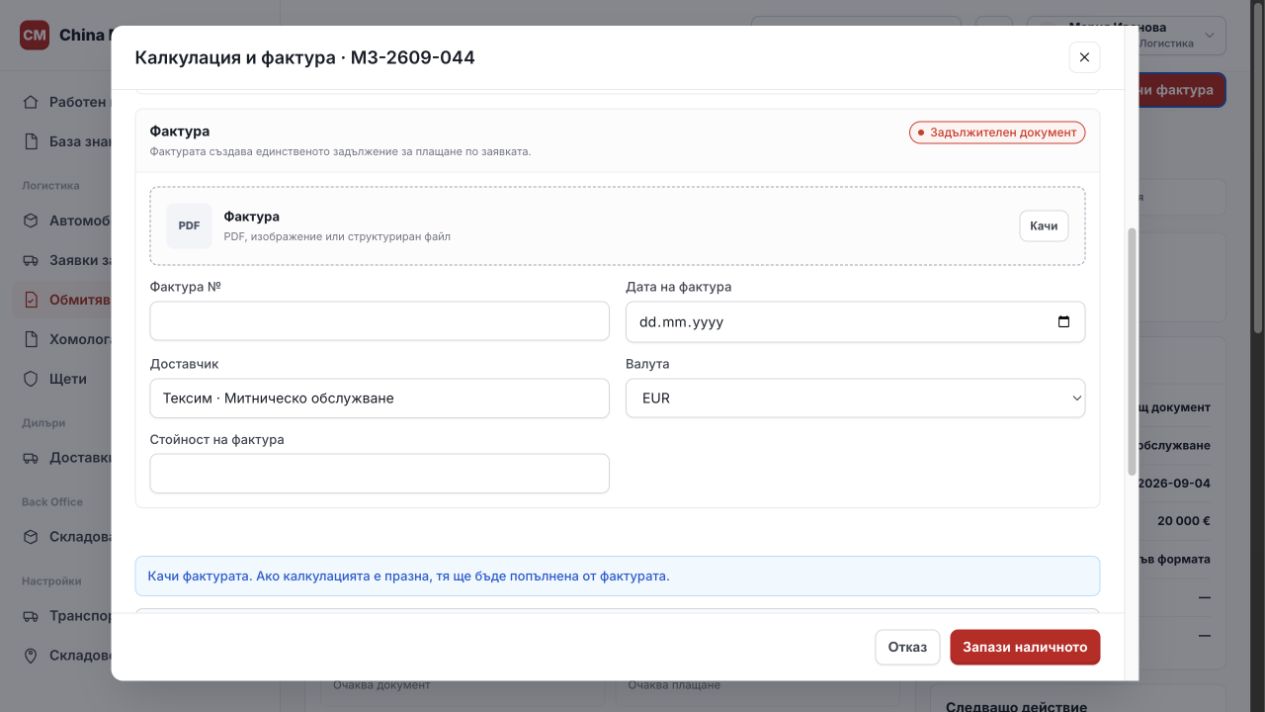Image resolution: width=1265 pixels, height=712 pixels.
Task: Open the Обмитяване sidebar menu item
Action: click(64, 300)
